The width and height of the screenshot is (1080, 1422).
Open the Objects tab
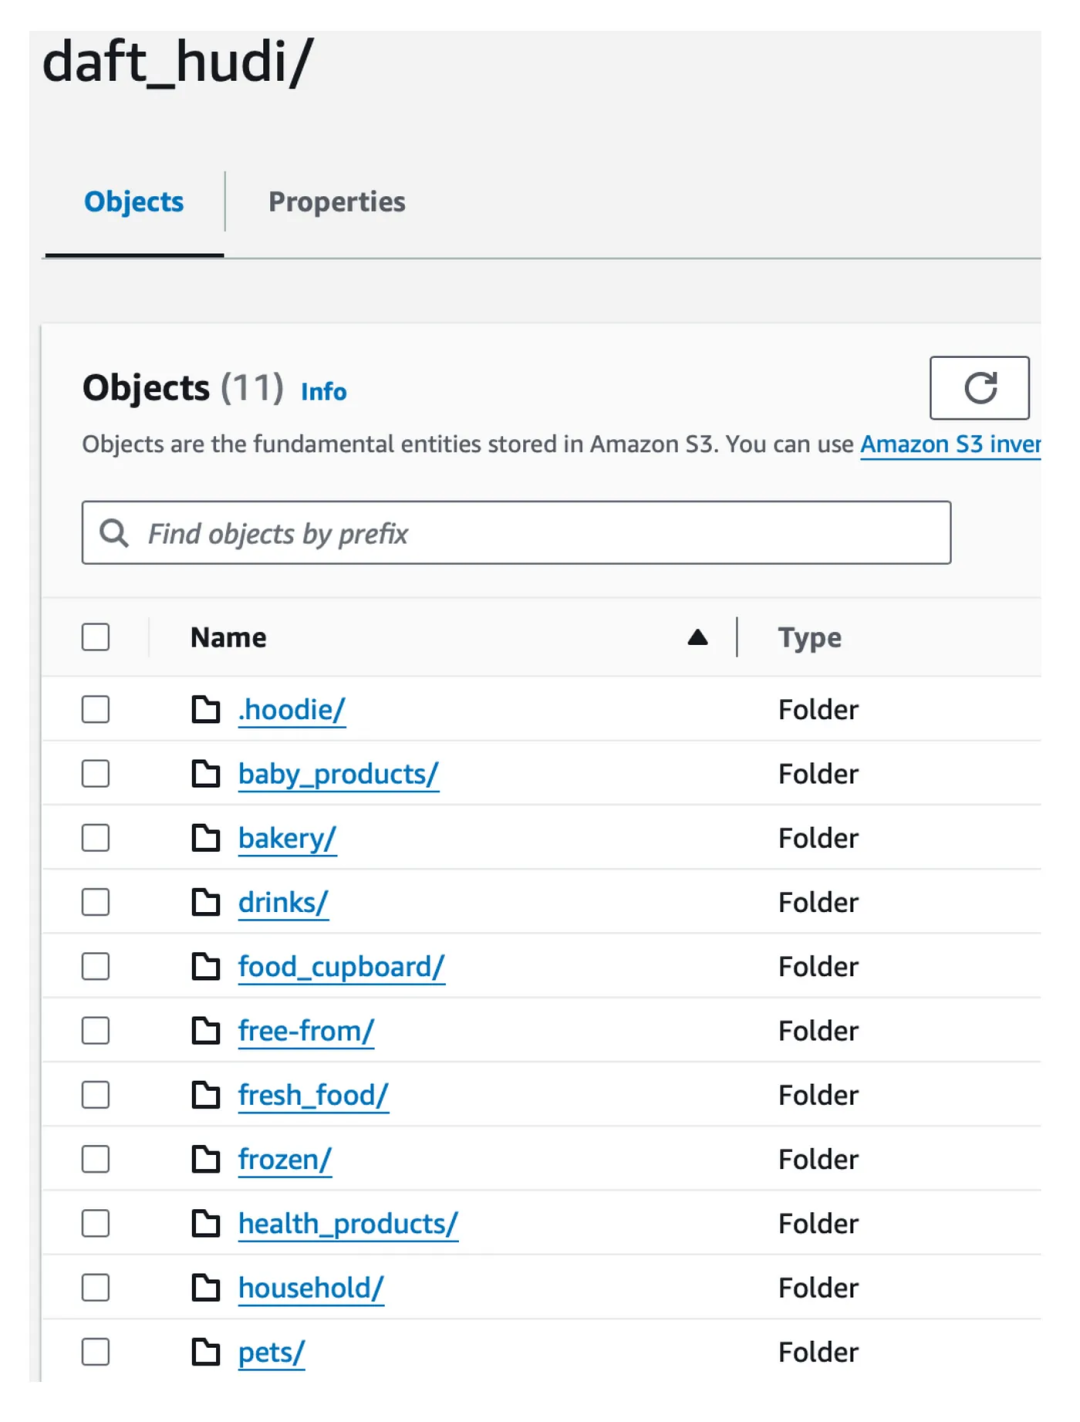(134, 202)
